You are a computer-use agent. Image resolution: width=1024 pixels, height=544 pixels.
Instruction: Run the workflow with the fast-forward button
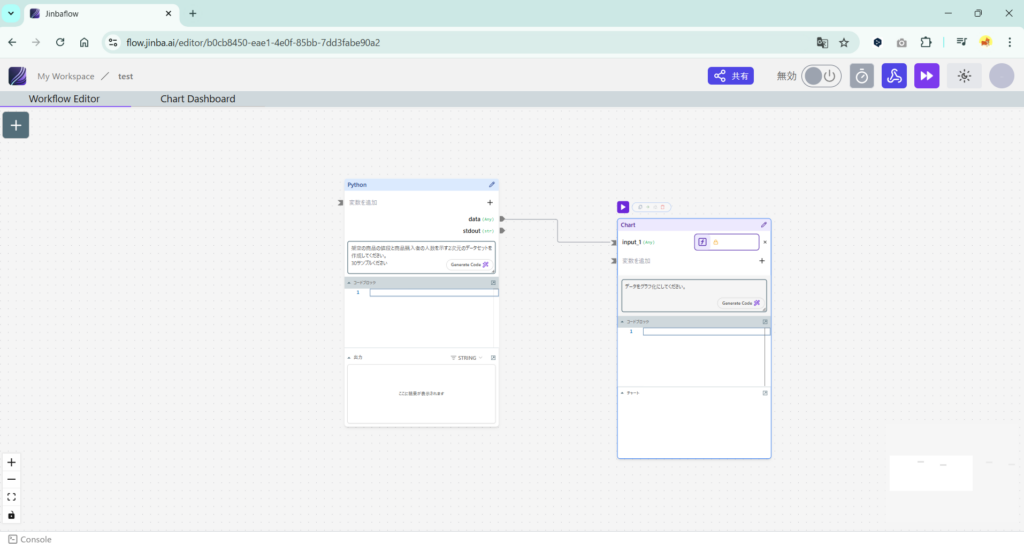coord(927,76)
